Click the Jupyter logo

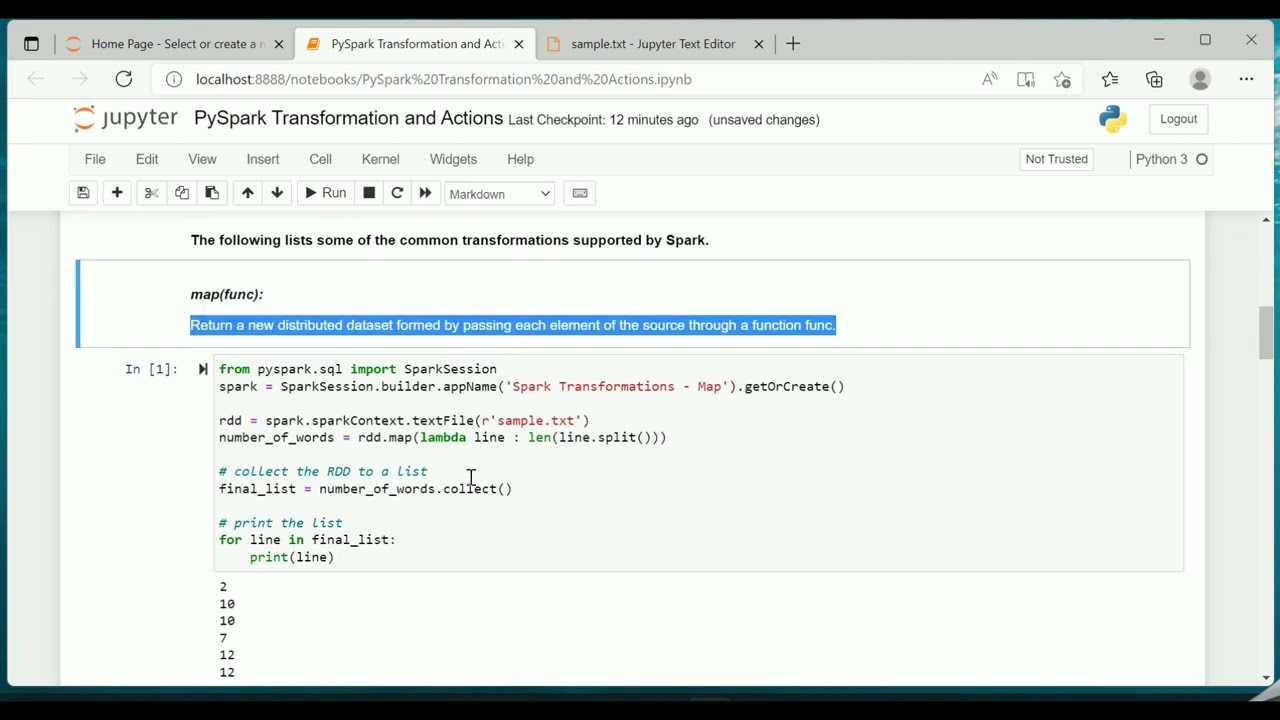point(126,118)
